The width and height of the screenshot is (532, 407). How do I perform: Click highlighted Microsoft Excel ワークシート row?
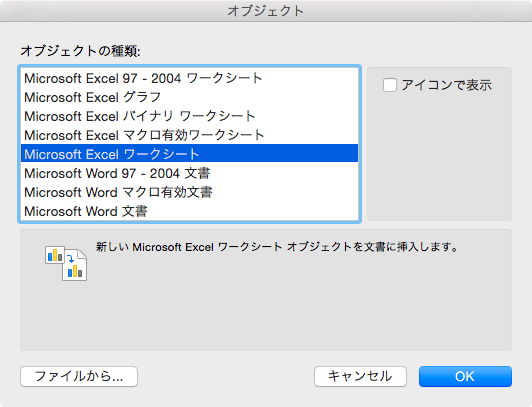(189, 154)
